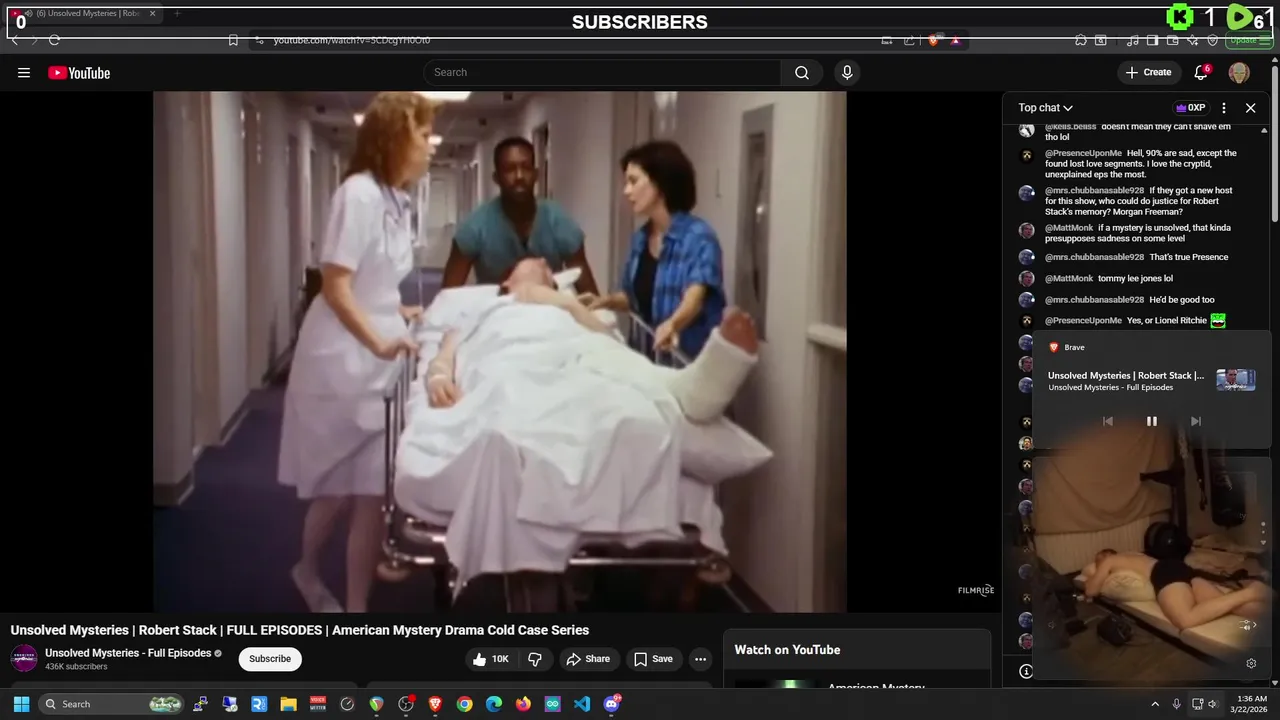Skip to previous track in the media flyout
The image size is (1280, 720).
[x=1107, y=421]
